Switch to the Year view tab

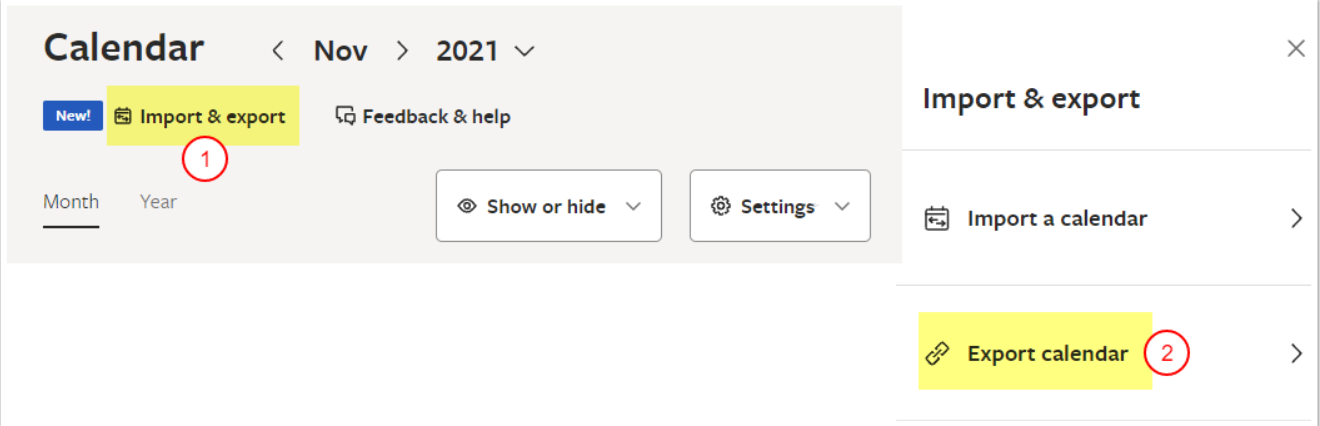point(158,202)
